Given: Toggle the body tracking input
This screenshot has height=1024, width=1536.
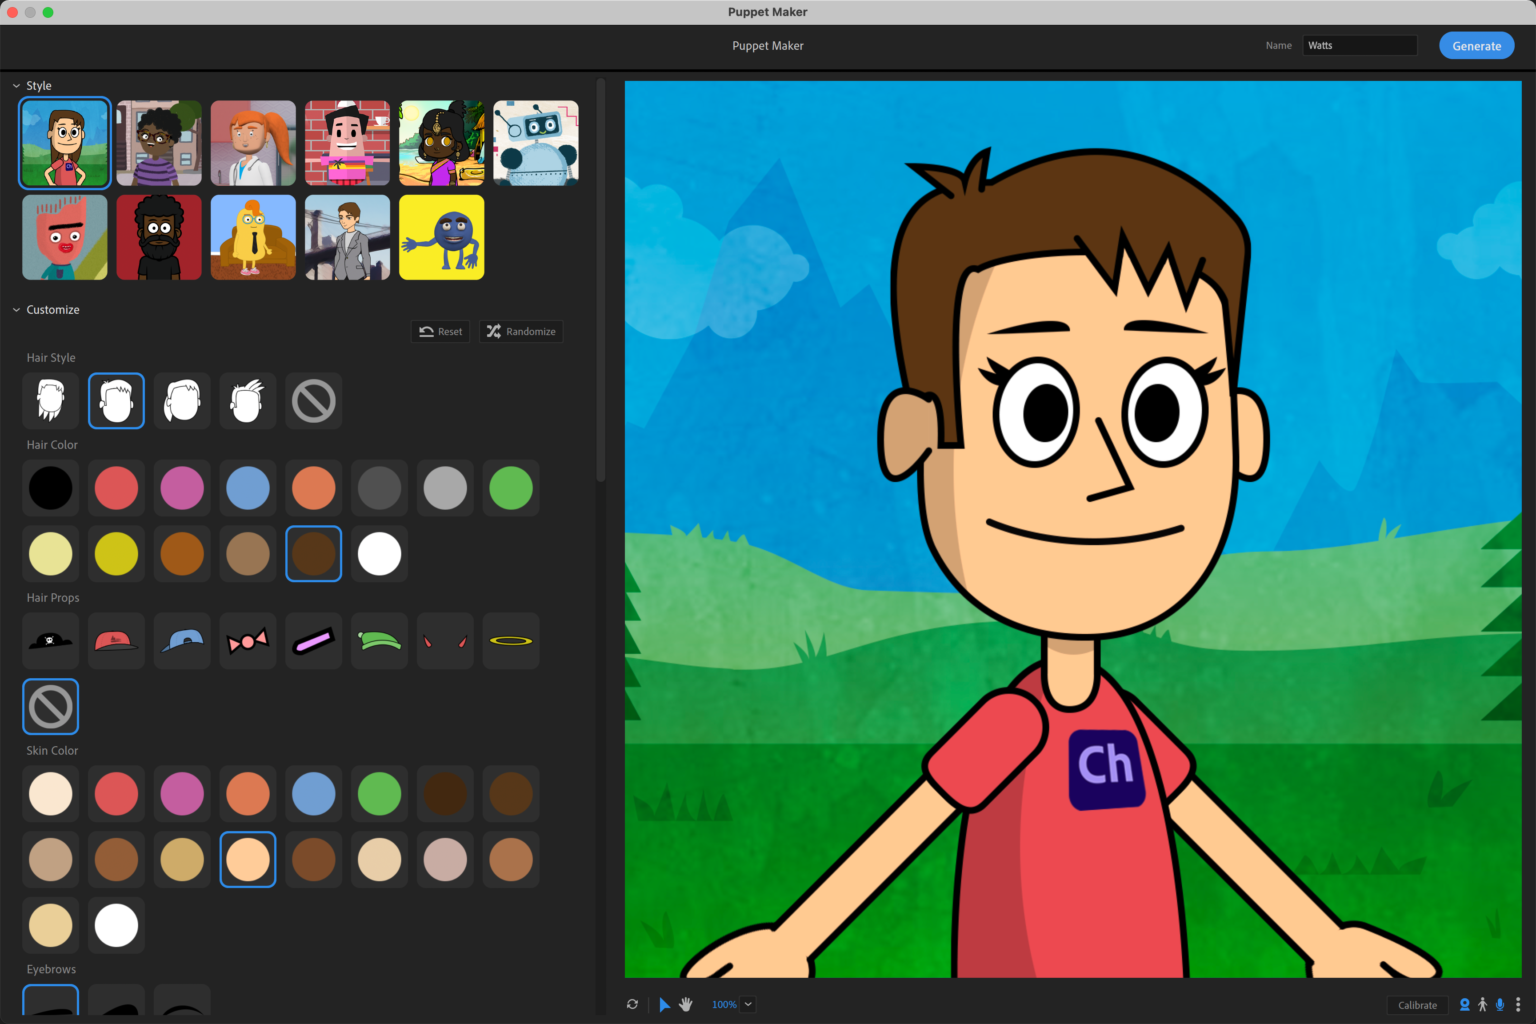Looking at the screenshot, I should tap(1483, 1005).
